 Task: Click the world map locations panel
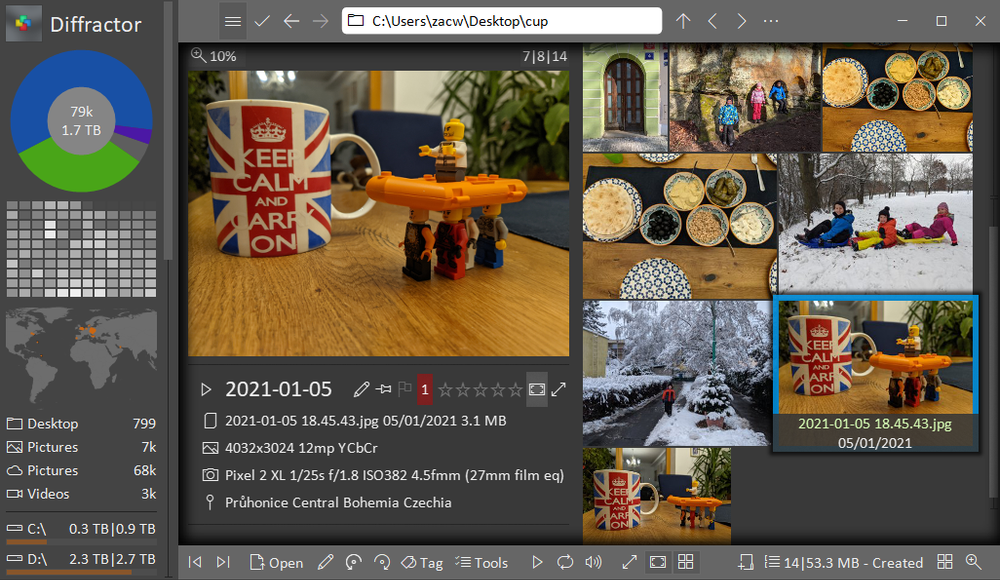pyautogui.click(x=81, y=357)
